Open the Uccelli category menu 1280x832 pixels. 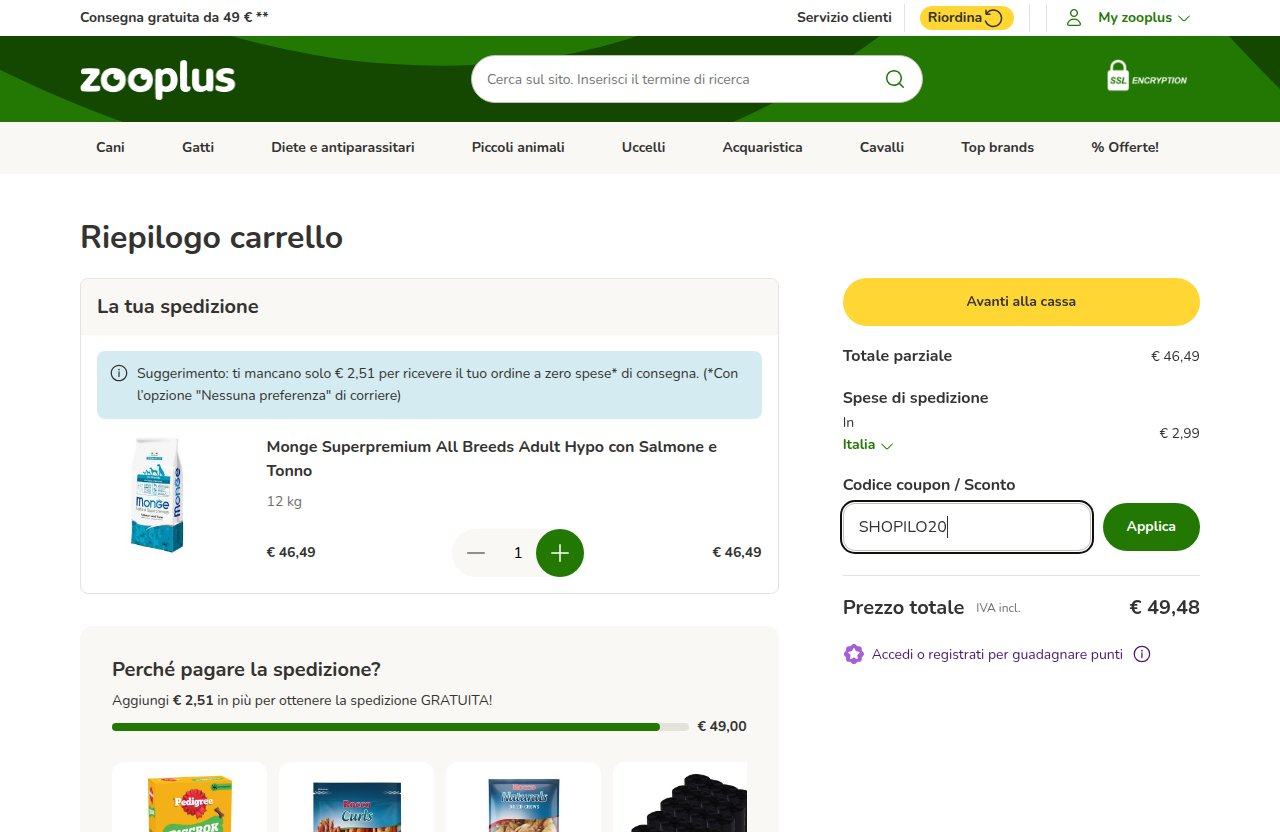coord(643,147)
